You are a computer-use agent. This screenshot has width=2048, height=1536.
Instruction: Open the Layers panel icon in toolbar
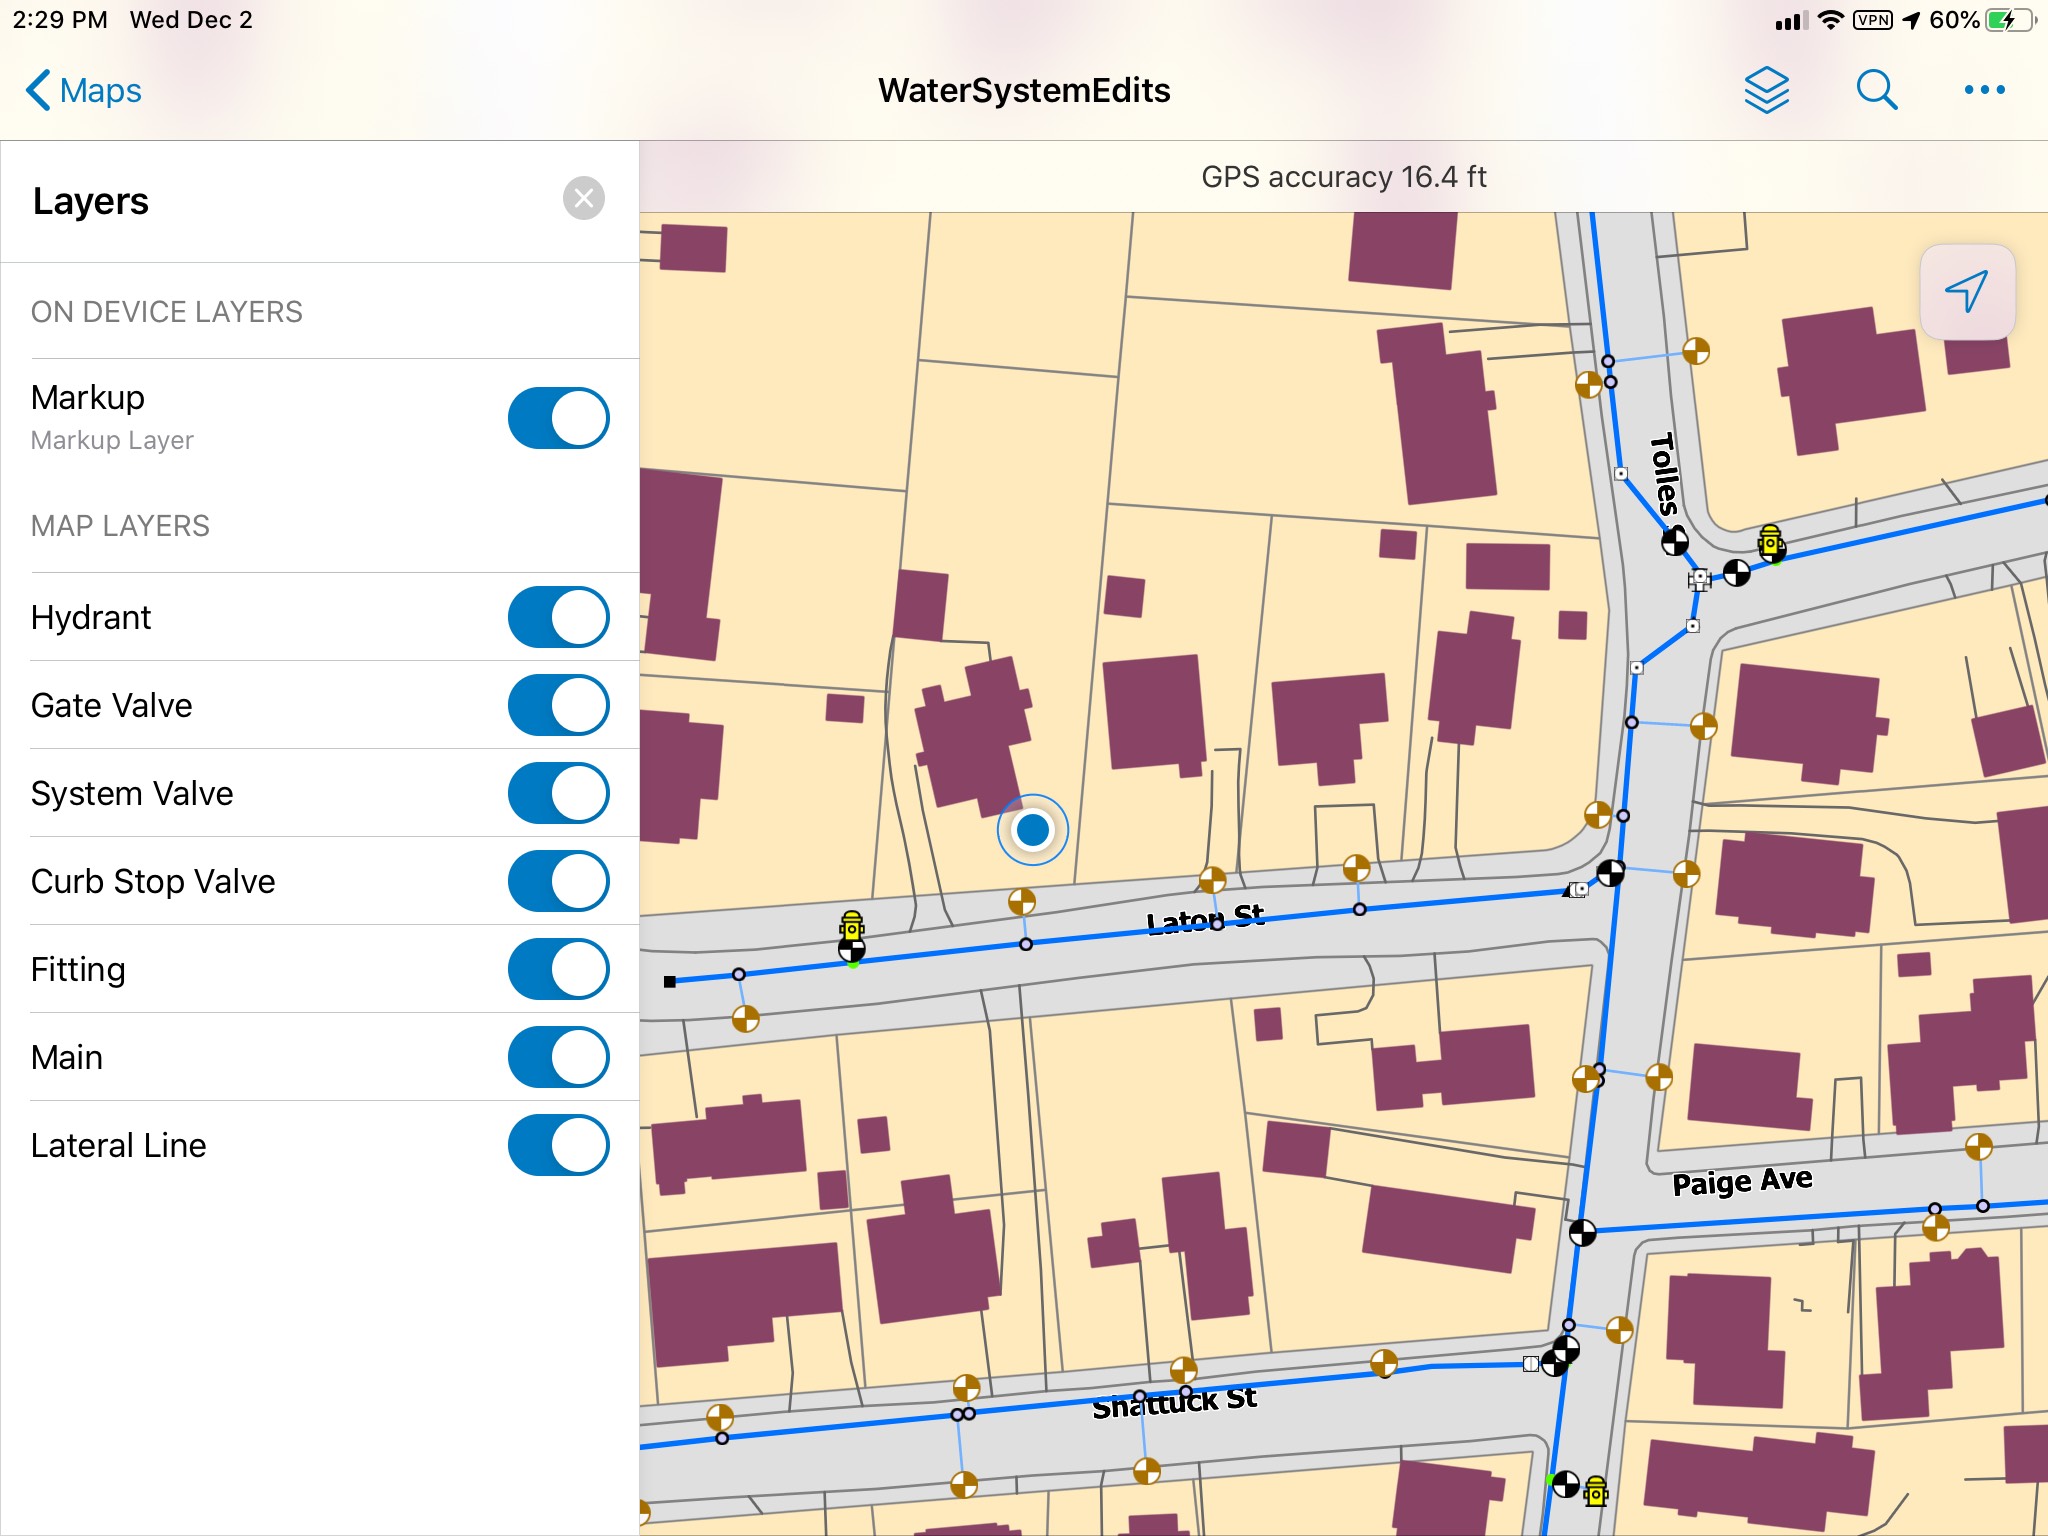pyautogui.click(x=1766, y=90)
